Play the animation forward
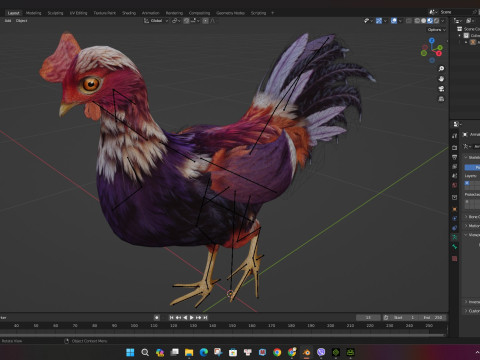This screenshot has height=360, width=480. pos(192,317)
